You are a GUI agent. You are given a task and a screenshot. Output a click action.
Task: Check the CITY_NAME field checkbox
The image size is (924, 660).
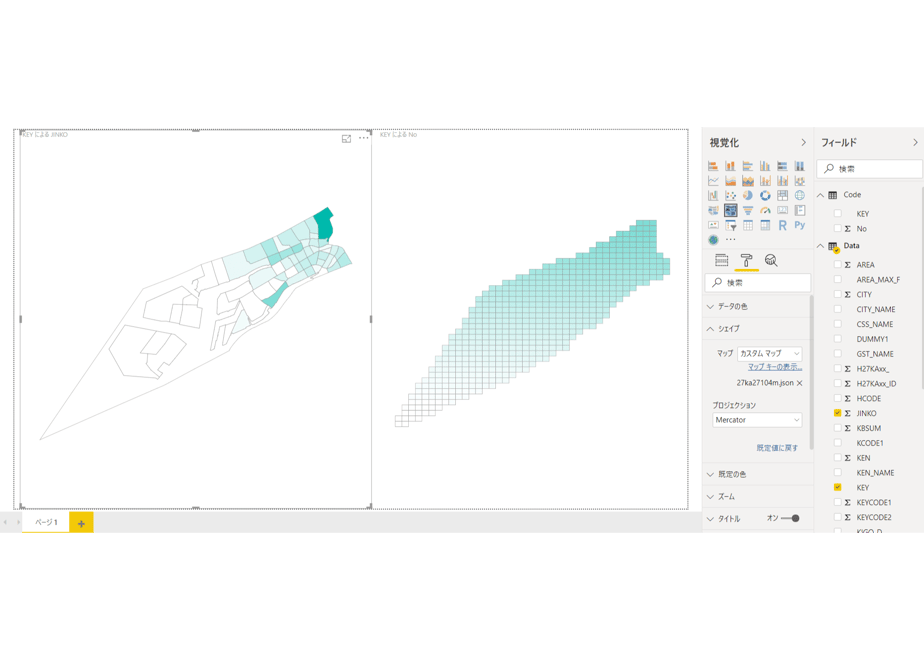[x=837, y=309]
